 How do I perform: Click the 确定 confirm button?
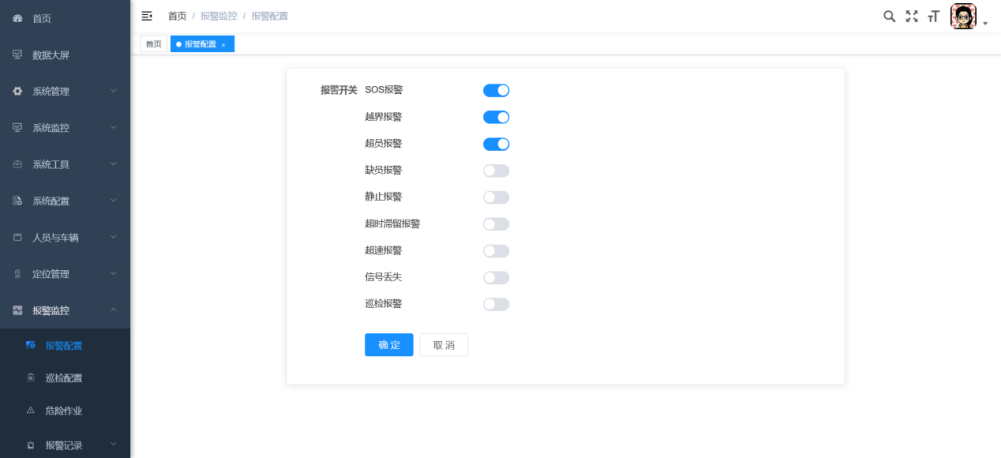389,345
